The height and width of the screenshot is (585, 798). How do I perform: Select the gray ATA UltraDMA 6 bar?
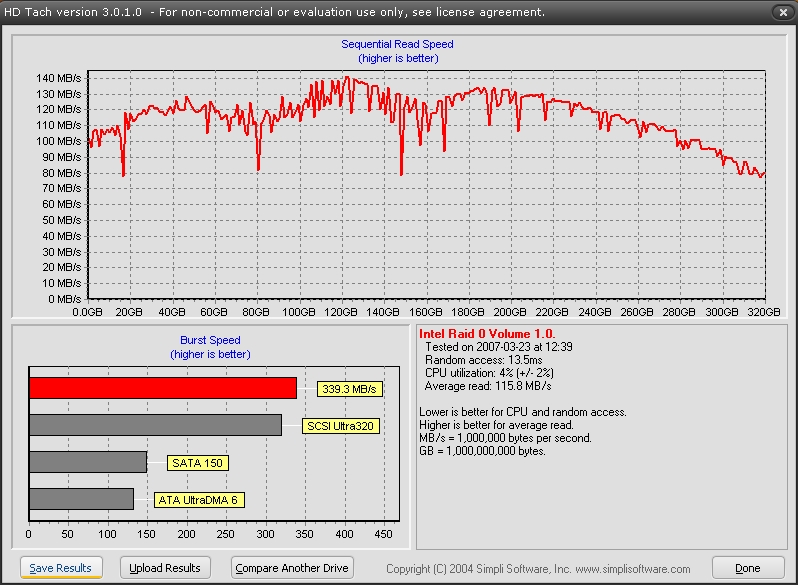click(x=81, y=499)
